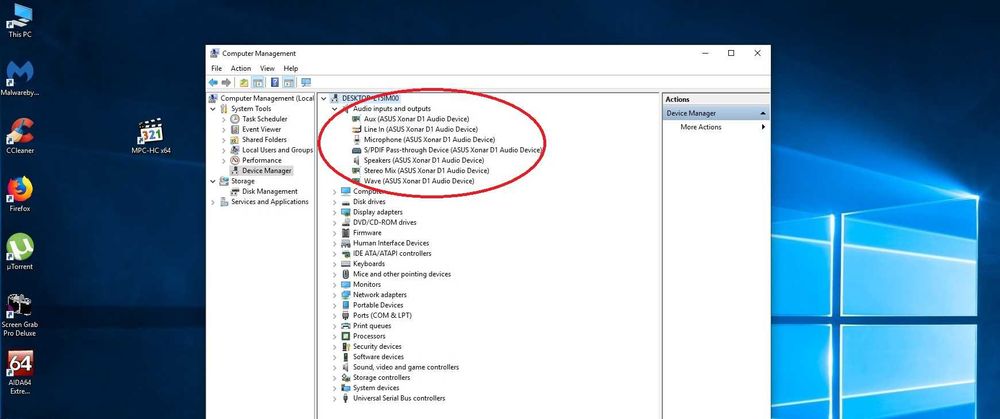Expand the Network adapters category chevron
The width and height of the screenshot is (1000, 419).
334,295
